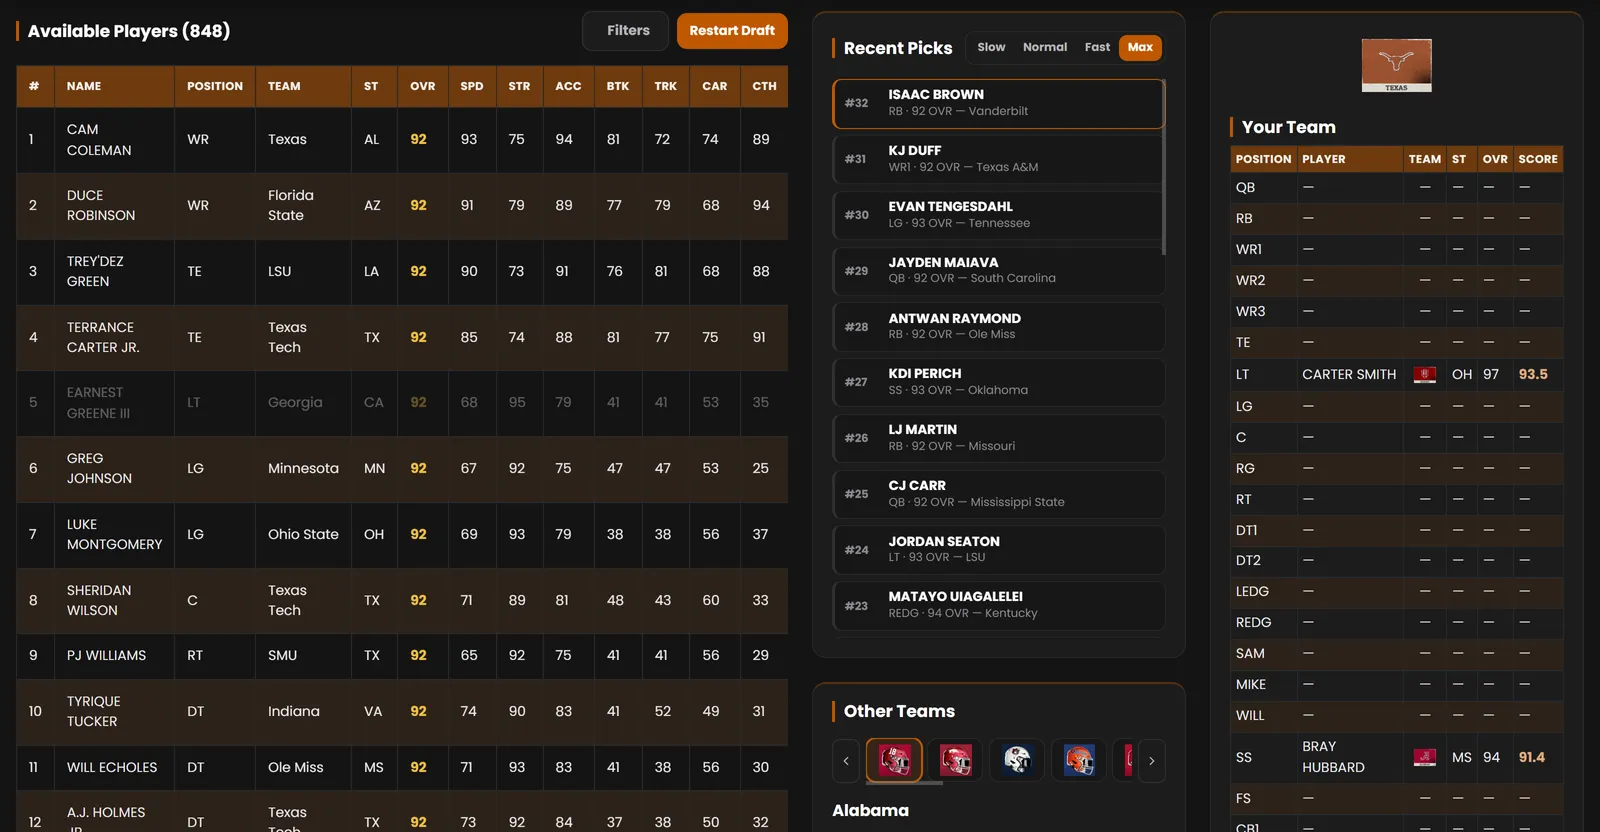Select PJ Williams, RT from SMU
1600x832 pixels.
[x=402, y=656]
